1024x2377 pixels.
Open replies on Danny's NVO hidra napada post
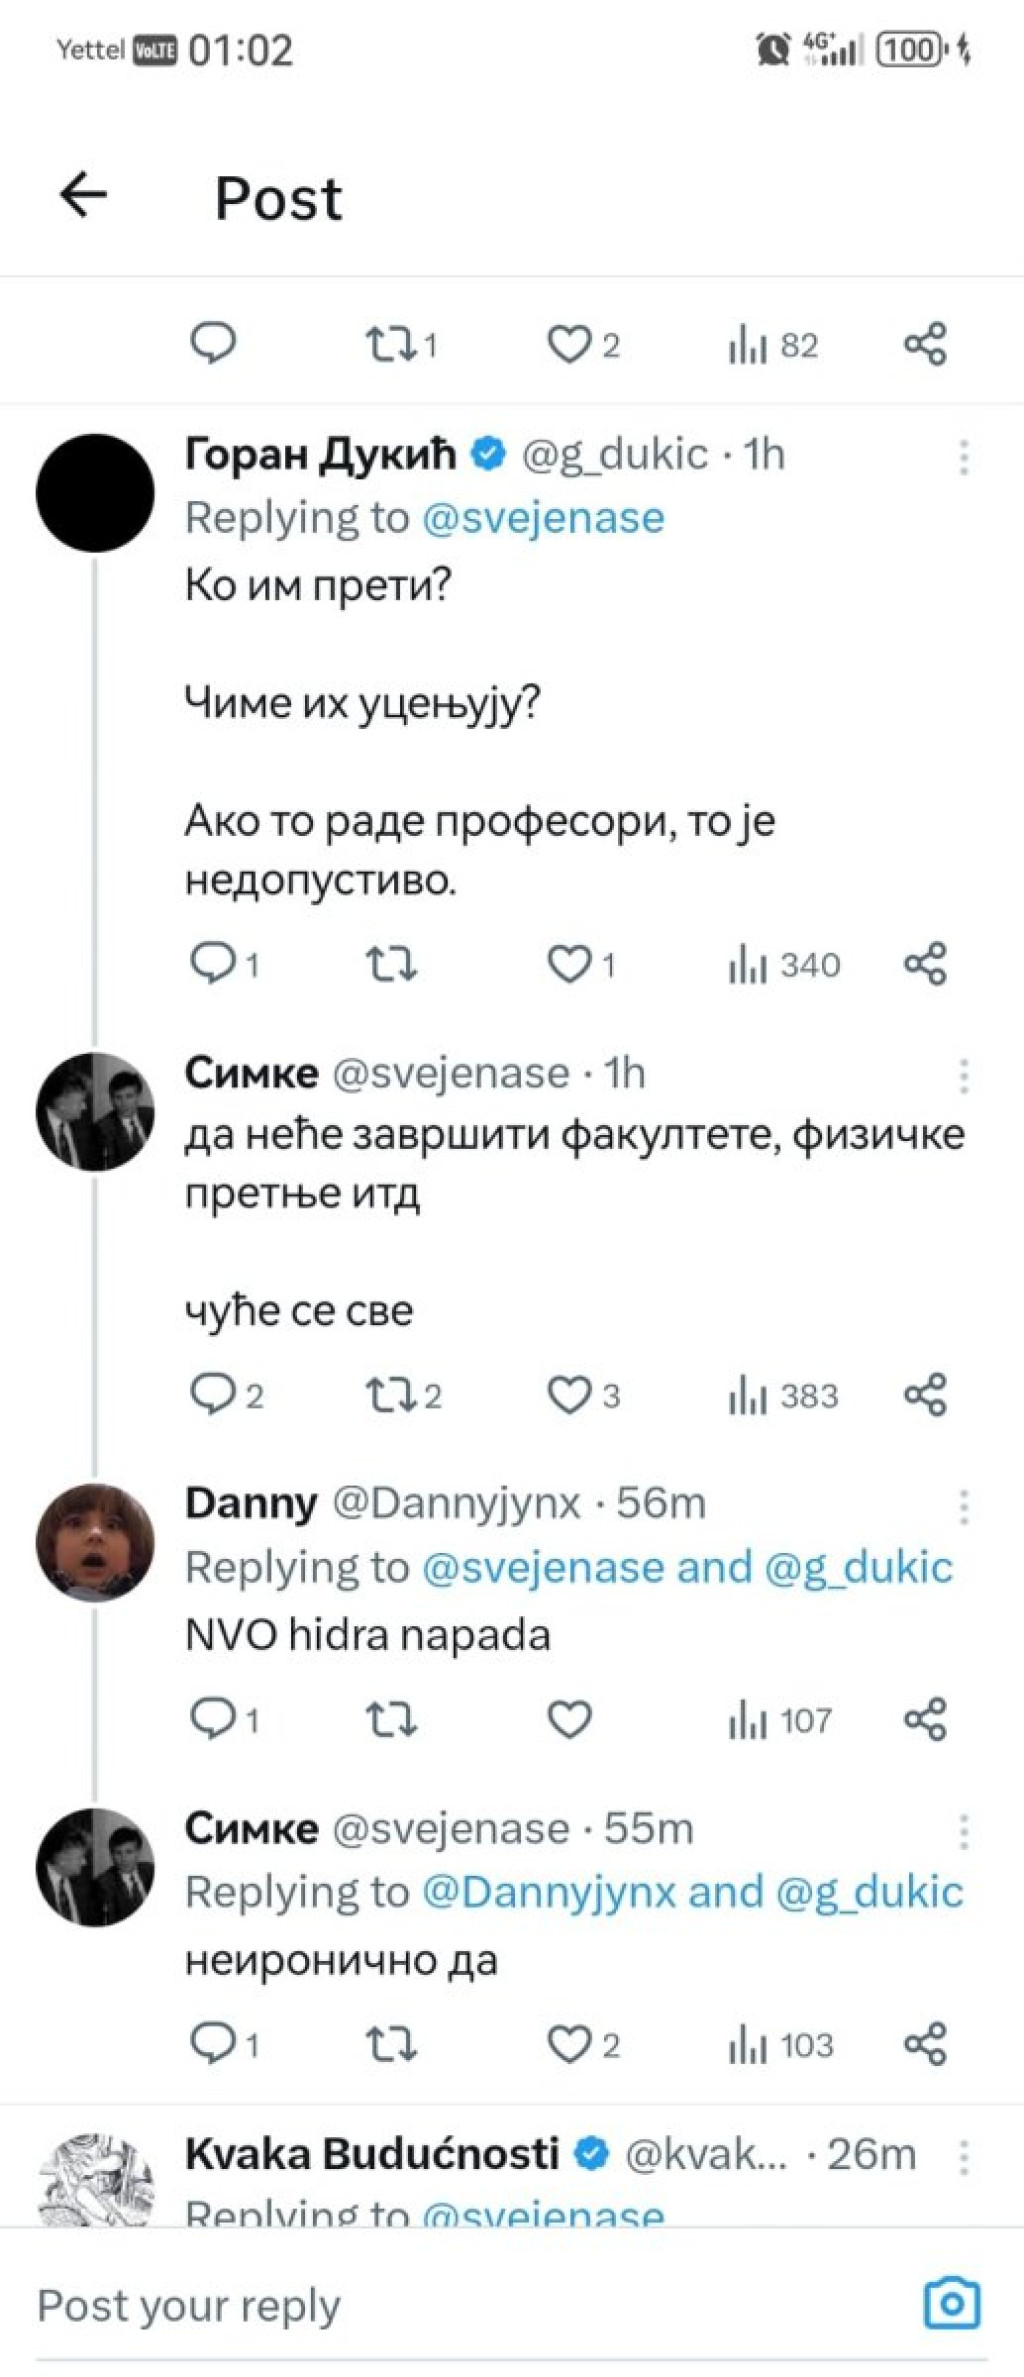[224, 1719]
